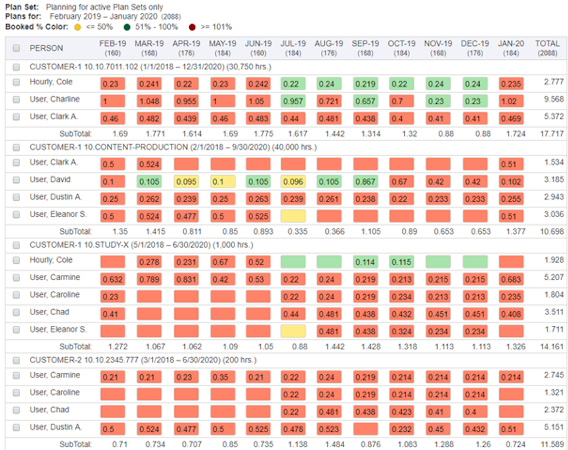The image size is (568, 450).
Task: Tick checkbox for CUSTOMER-1 10.CONTENT-PRODUCTION group
Action: coord(16,147)
